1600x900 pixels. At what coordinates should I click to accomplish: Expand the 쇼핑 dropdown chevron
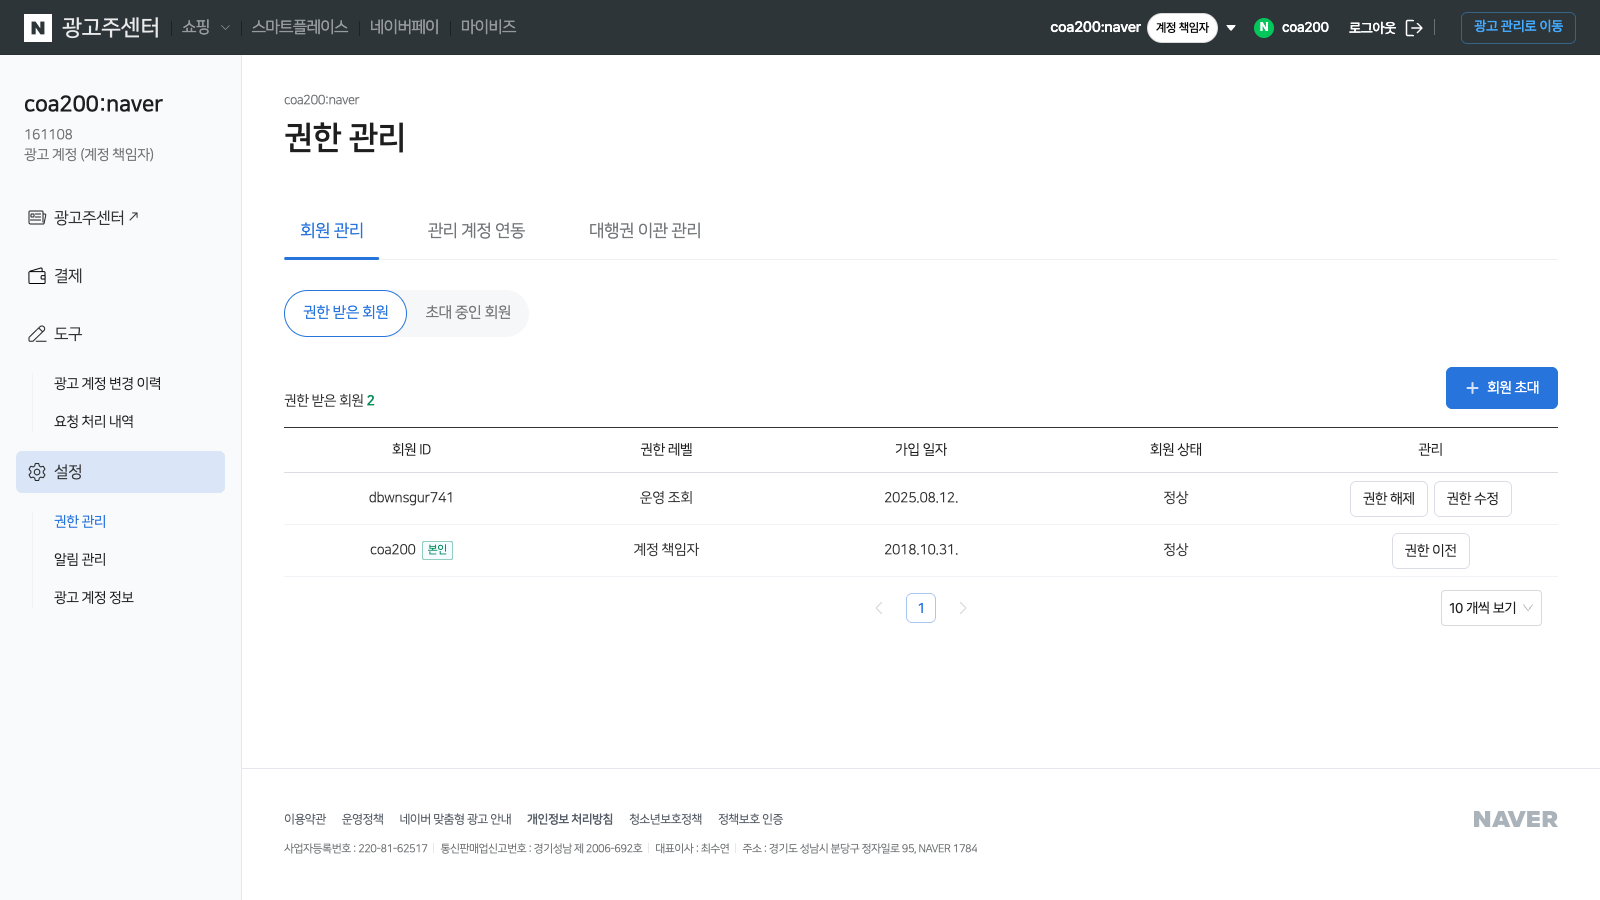click(225, 28)
